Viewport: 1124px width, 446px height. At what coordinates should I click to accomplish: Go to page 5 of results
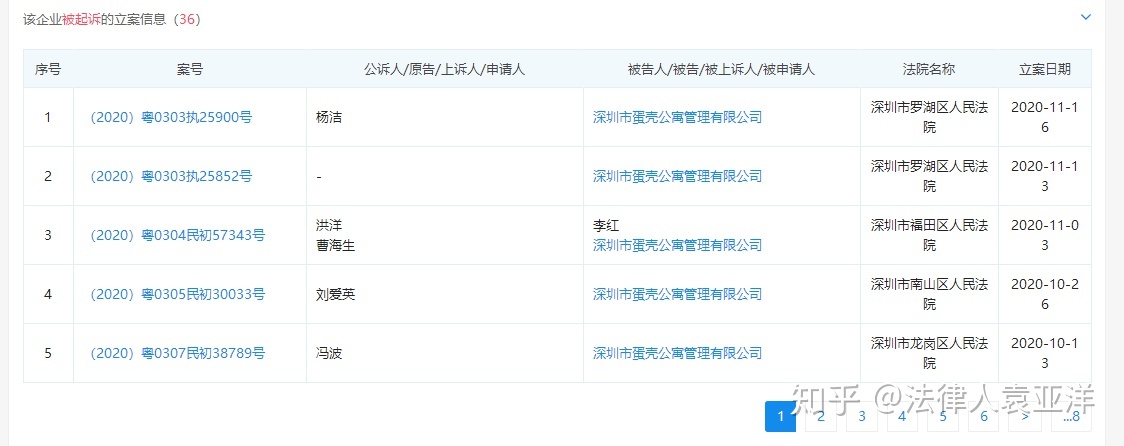point(943,417)
